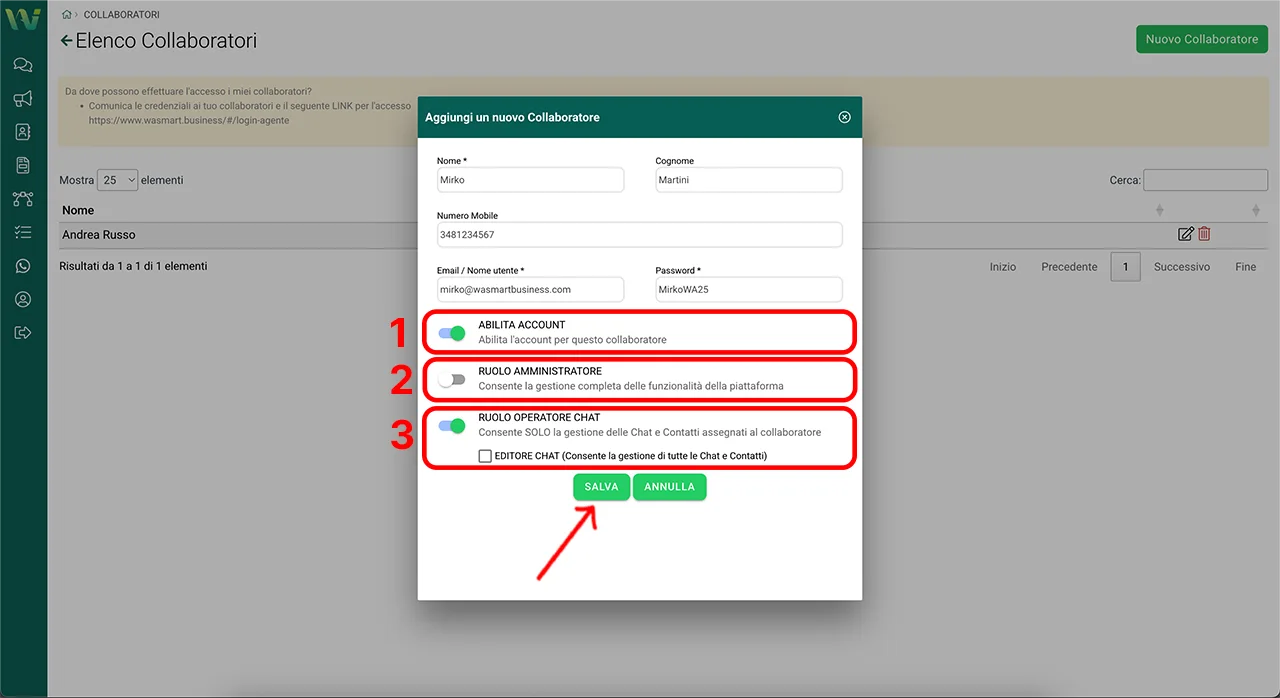Close the Aggiungi un nuovo Collaboratore dialog
The image size is (1280, 698).
[x=844, y=117]
